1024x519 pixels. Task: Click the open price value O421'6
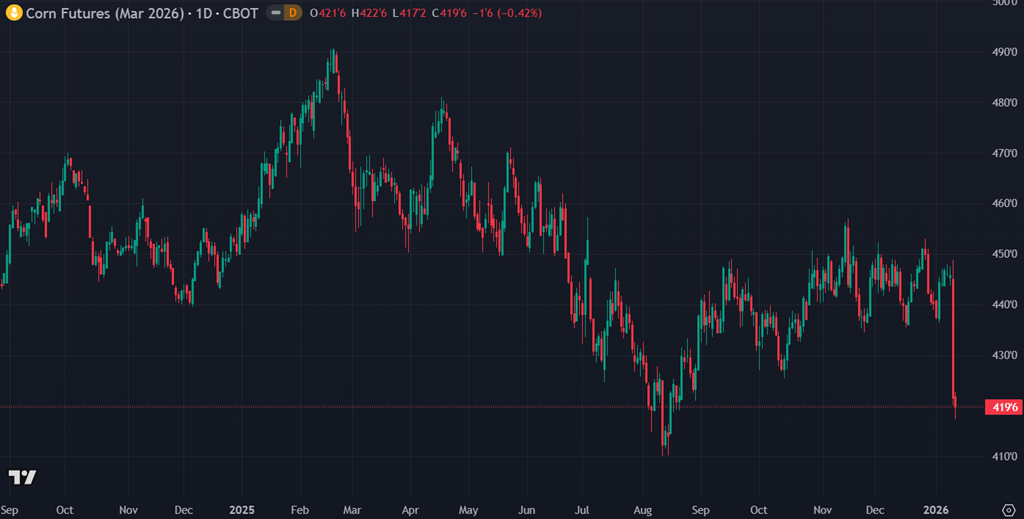328,12
